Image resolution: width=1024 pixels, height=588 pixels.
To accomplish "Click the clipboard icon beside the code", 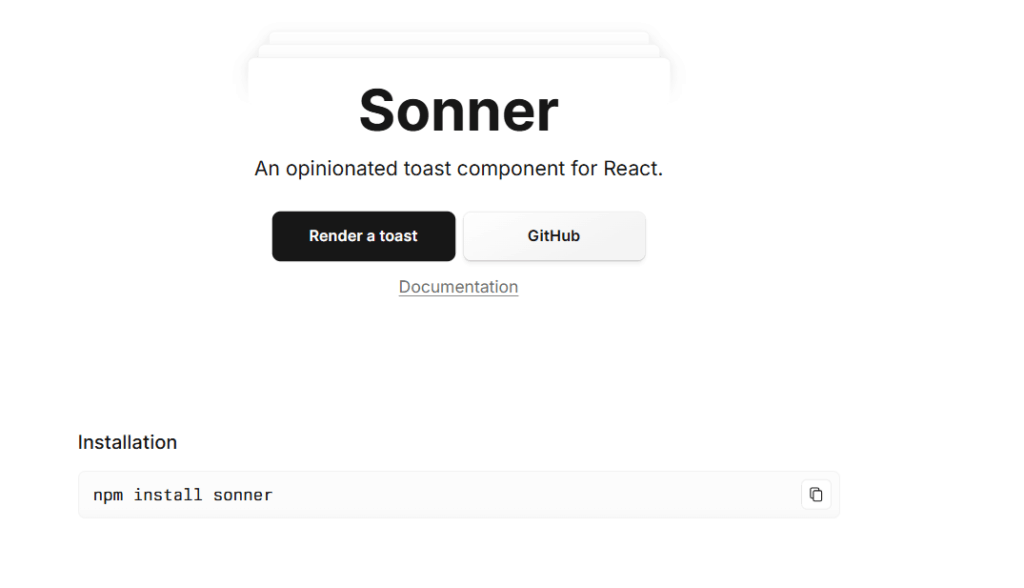I will [x=816, y=494].
